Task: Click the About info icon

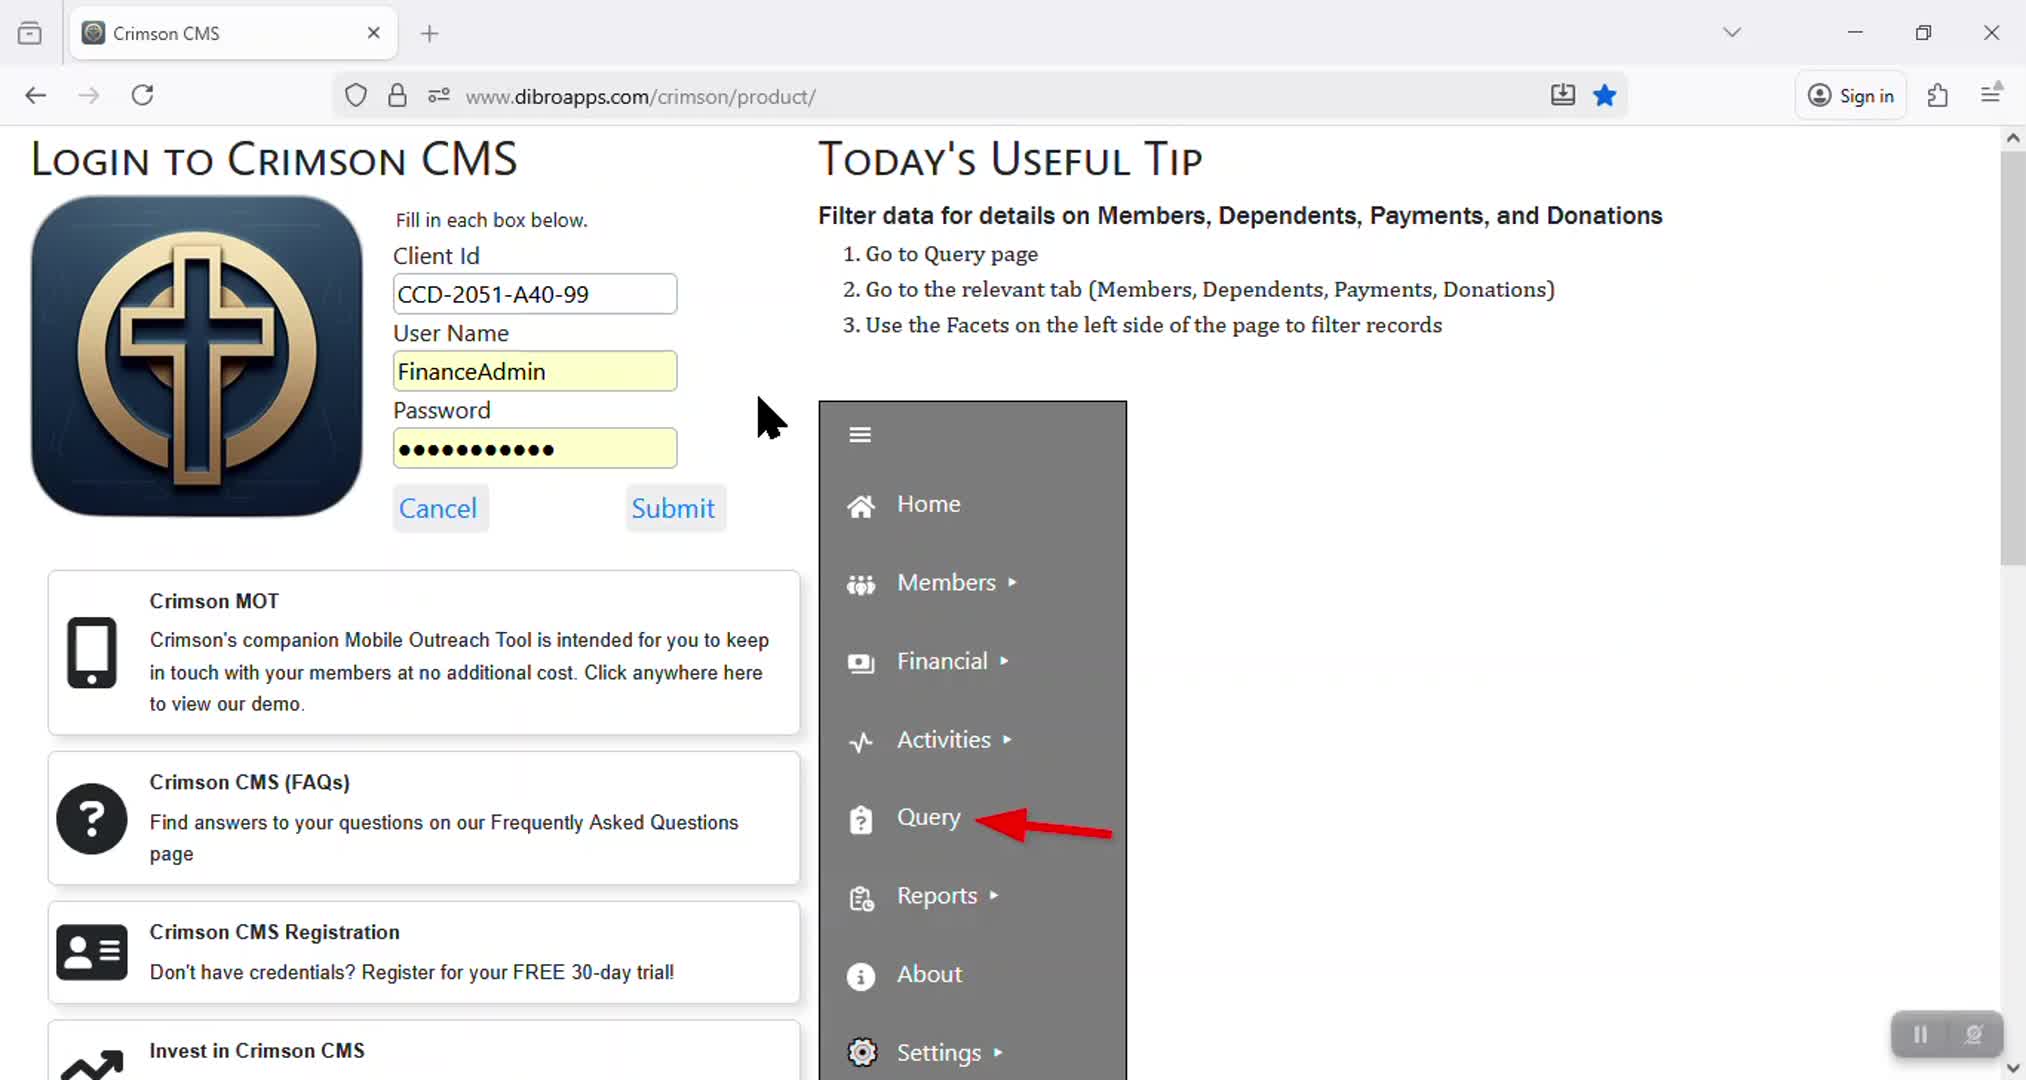Action: [860, 976]
